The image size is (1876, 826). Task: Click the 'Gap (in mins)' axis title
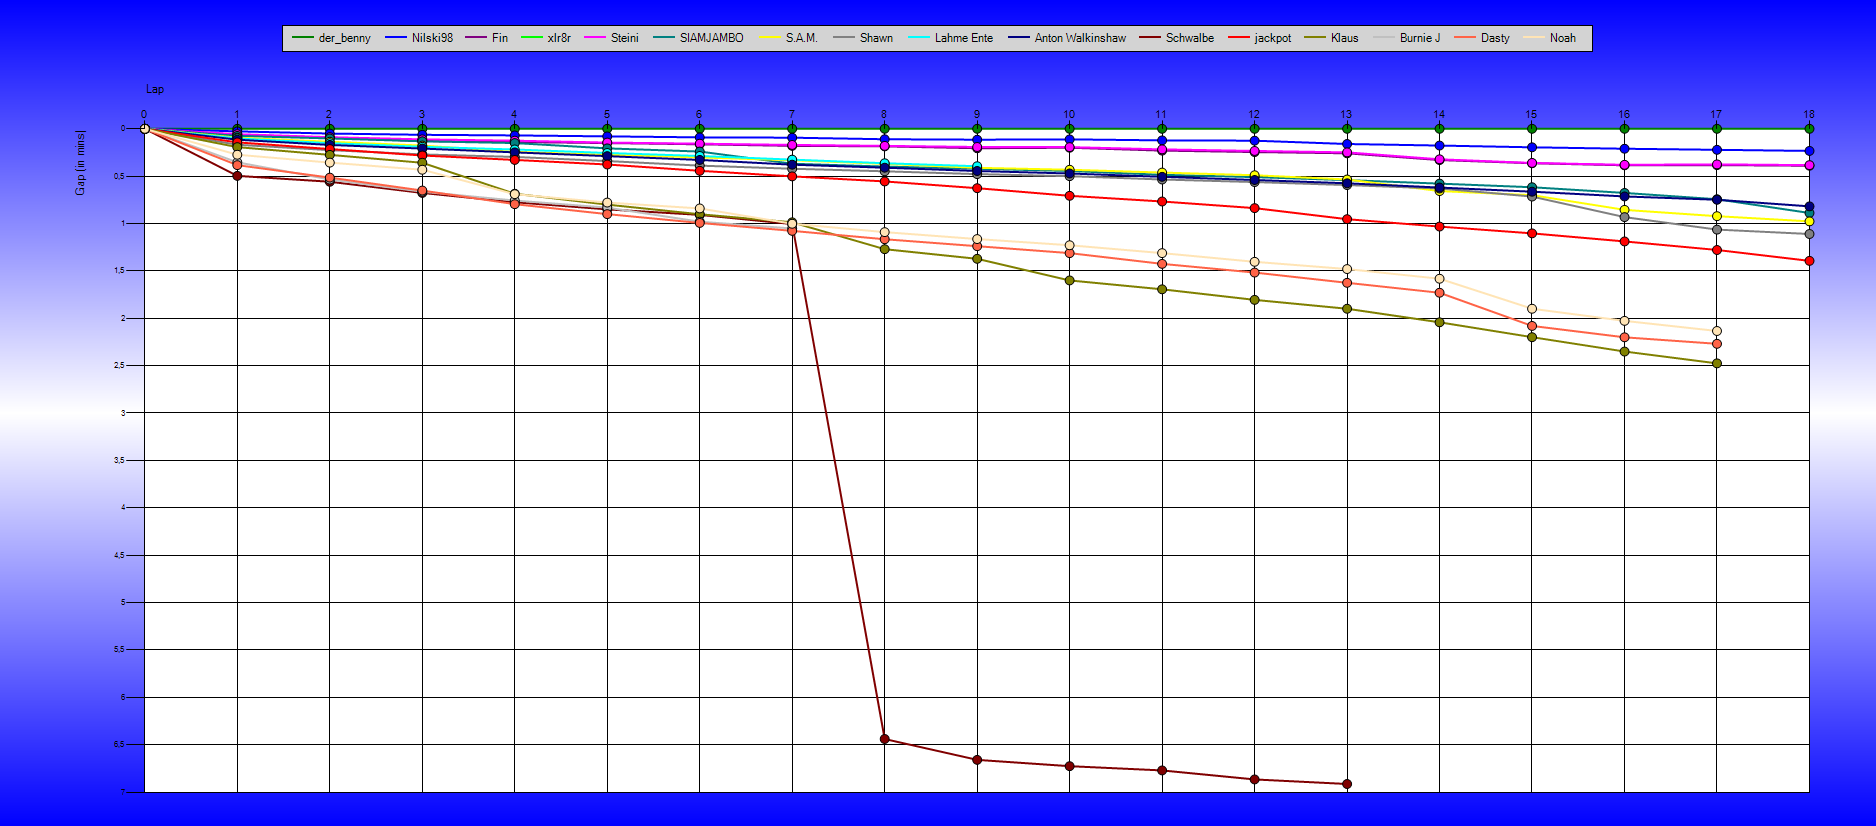[x=80, y=162]
